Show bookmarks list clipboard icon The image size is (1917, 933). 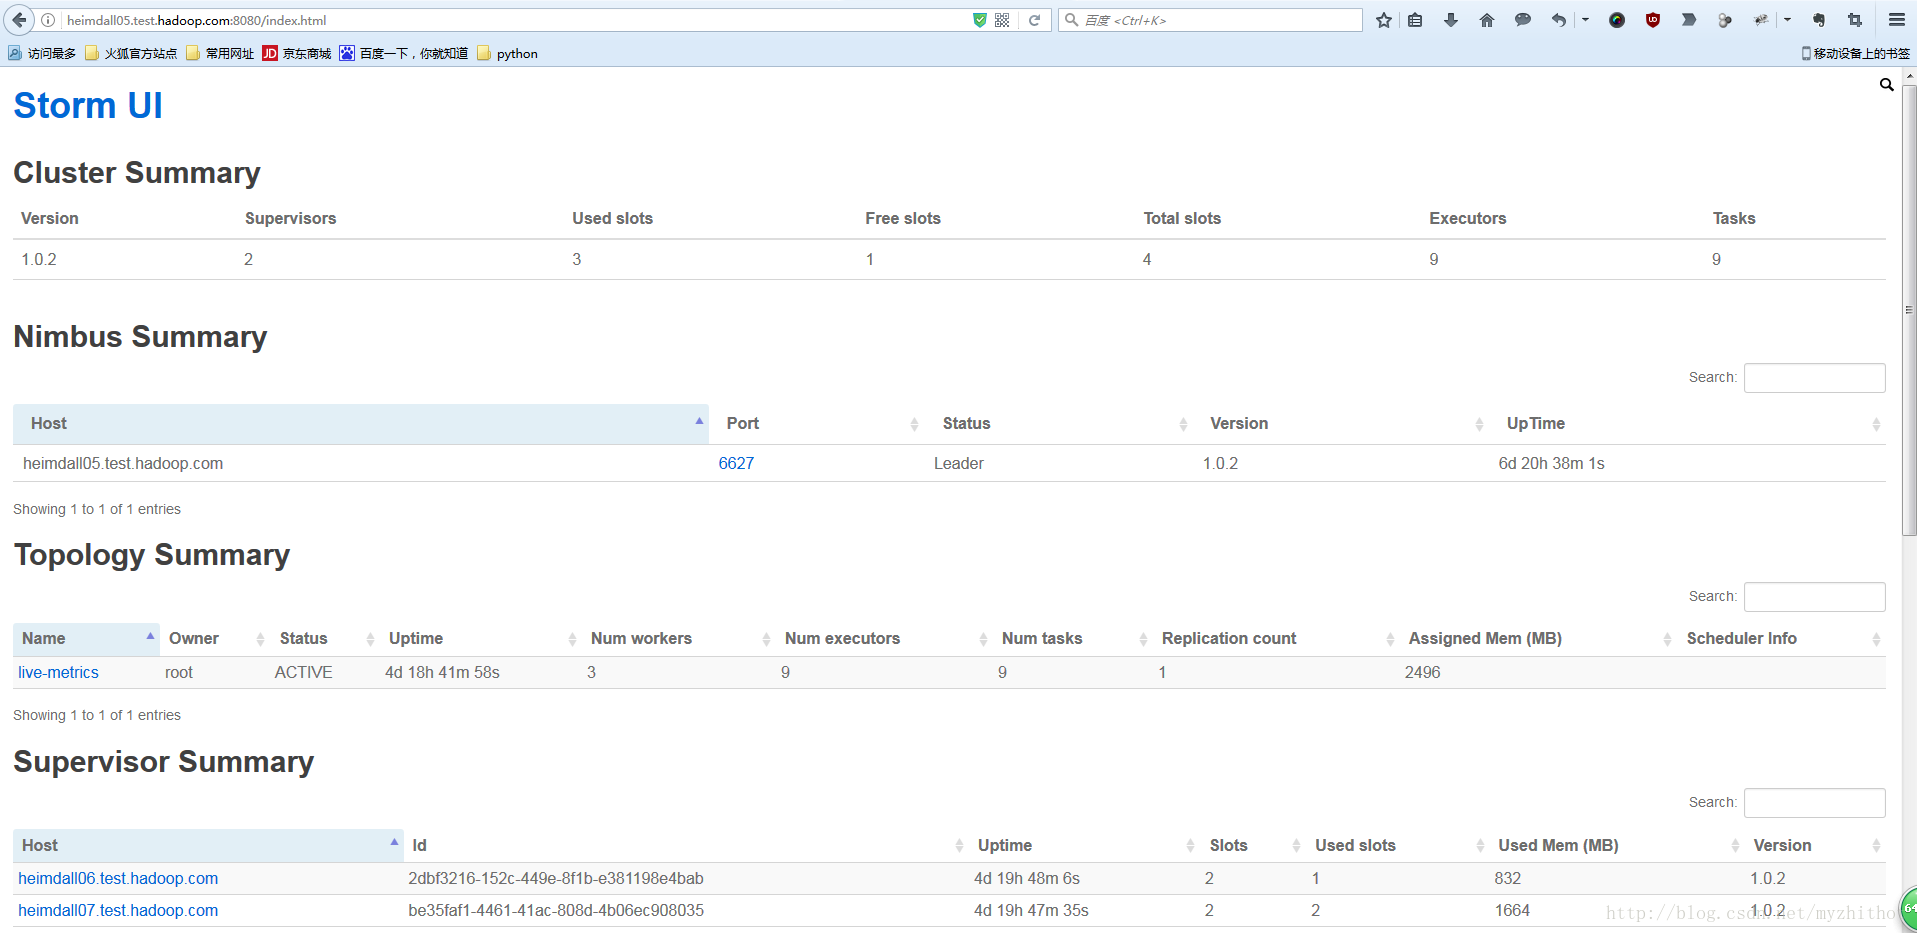(x=1415, y=20)
